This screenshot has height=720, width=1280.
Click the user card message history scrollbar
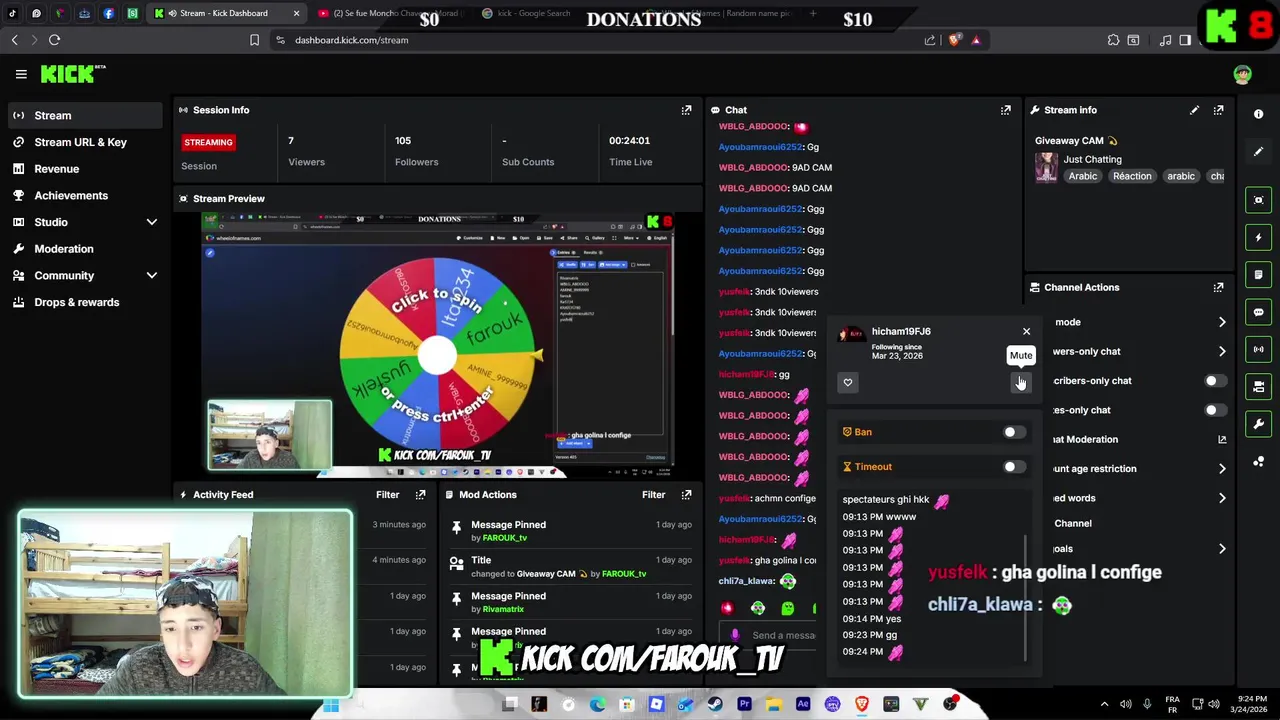[1027, 597]
